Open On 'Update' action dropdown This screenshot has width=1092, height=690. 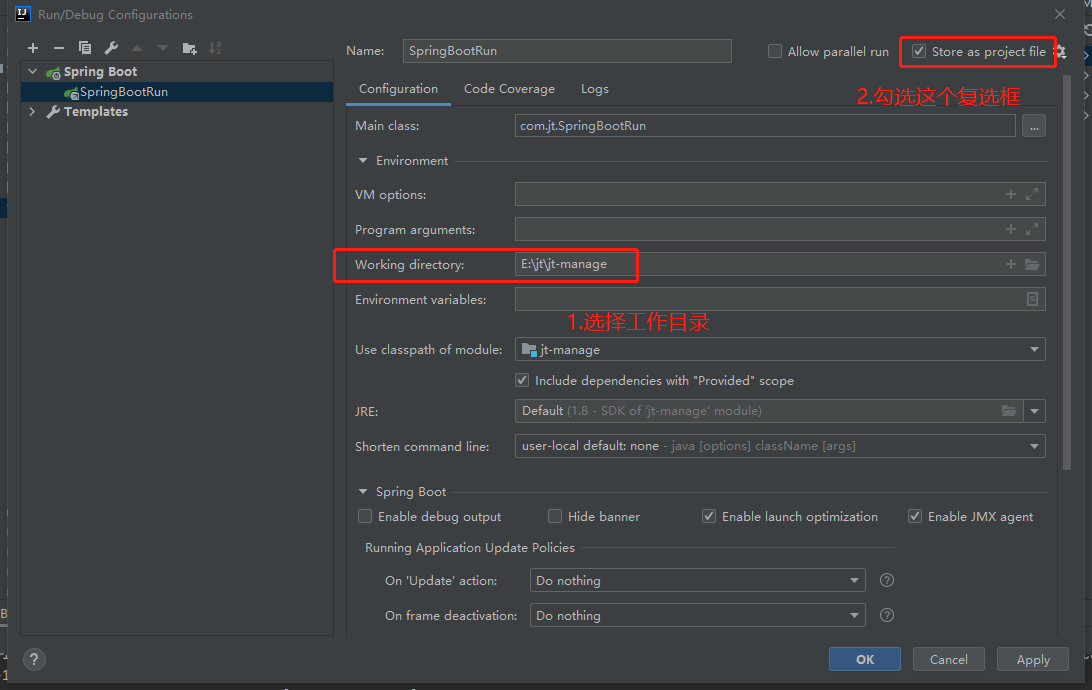[855, 581]
